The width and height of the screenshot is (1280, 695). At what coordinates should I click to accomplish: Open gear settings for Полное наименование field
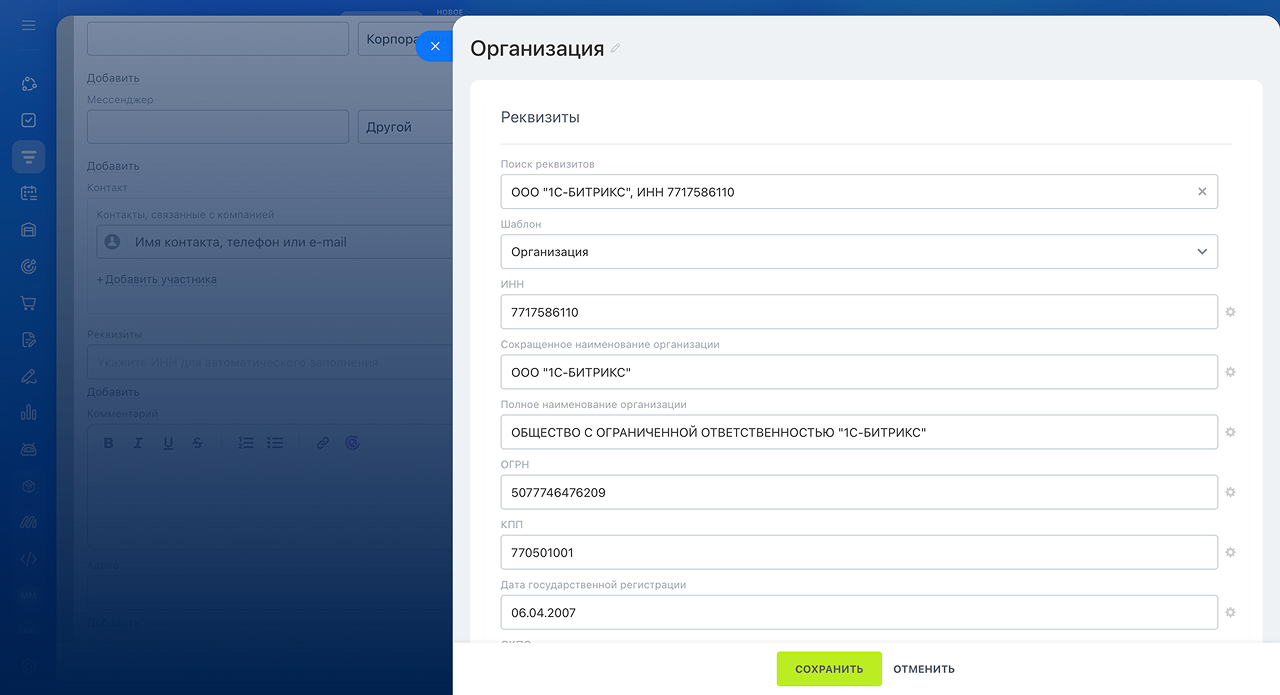[x=1231, y=432]
